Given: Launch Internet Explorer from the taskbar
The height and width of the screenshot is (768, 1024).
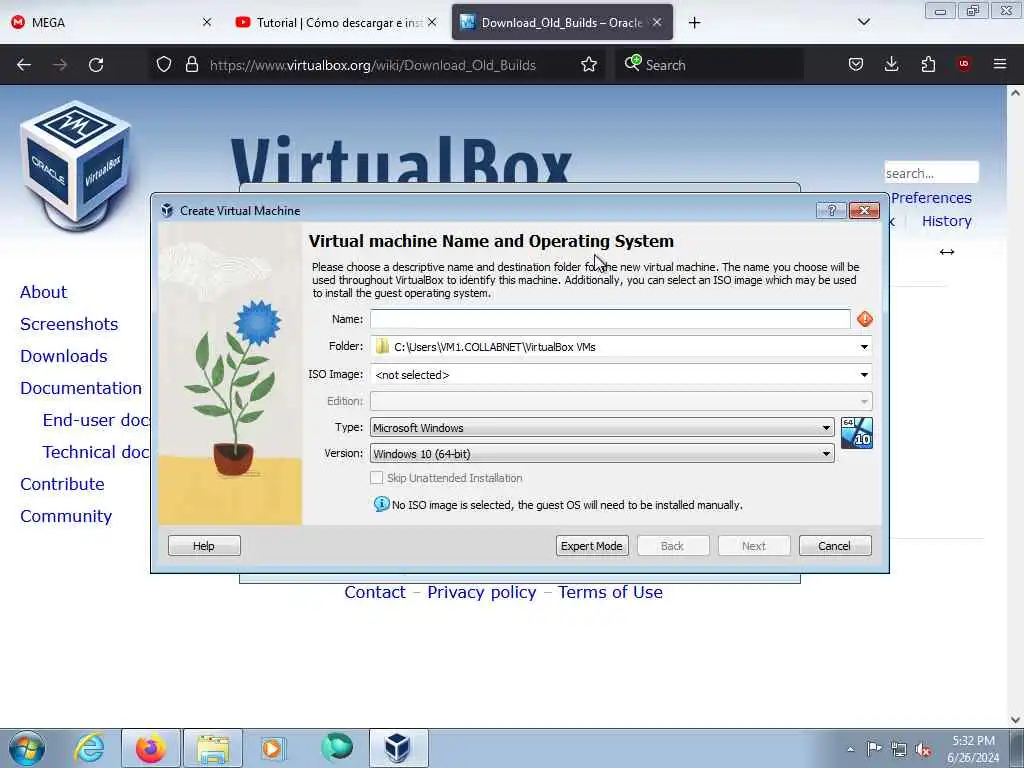Looking at the screenshot, I should [x=89, y=748].
